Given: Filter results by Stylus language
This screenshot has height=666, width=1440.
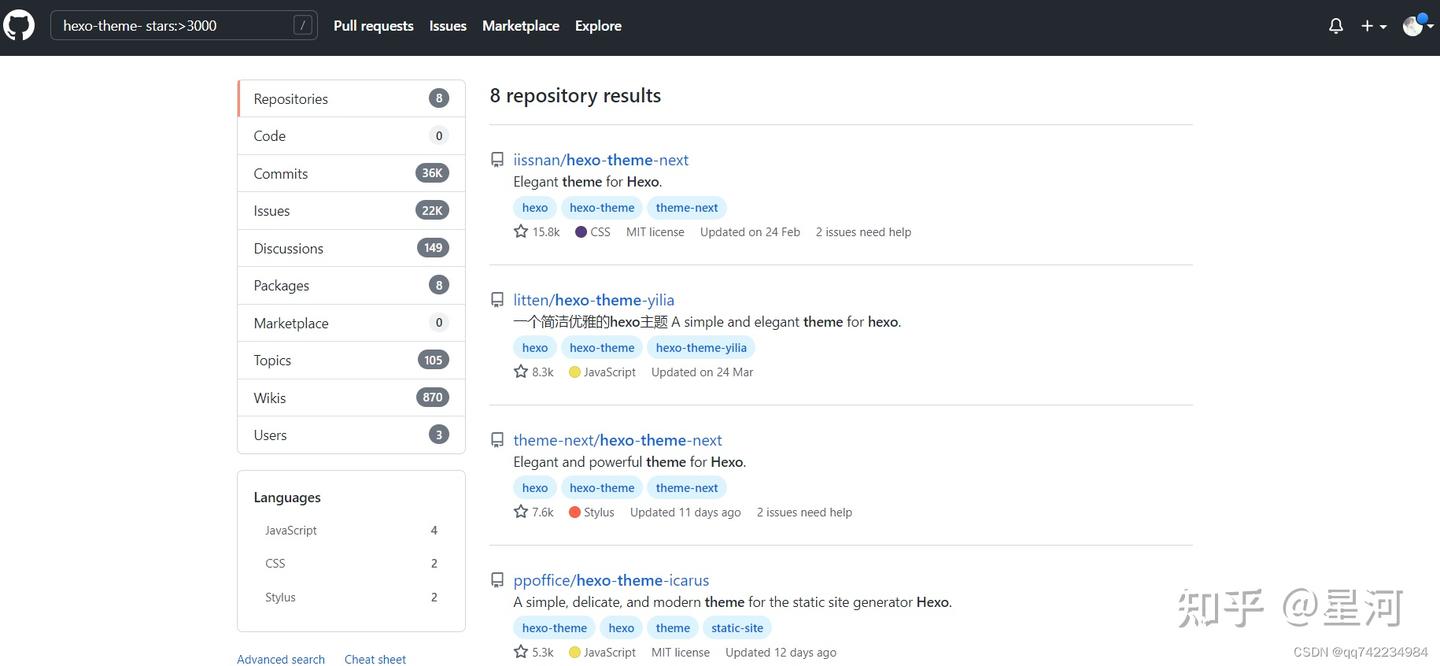Looking at the screenshot, I should [279, 597].
